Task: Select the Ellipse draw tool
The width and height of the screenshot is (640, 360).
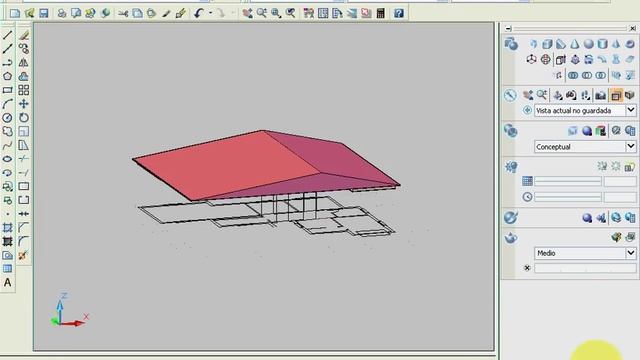Action: 7,159
